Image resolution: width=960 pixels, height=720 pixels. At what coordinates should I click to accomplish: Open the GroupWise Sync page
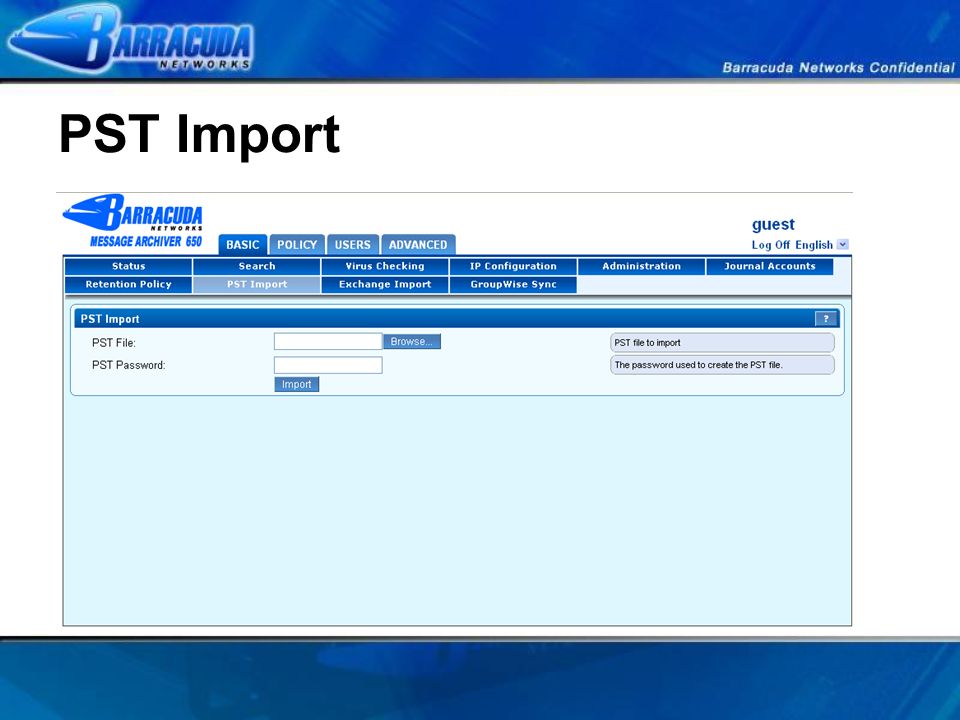(513, 285)
